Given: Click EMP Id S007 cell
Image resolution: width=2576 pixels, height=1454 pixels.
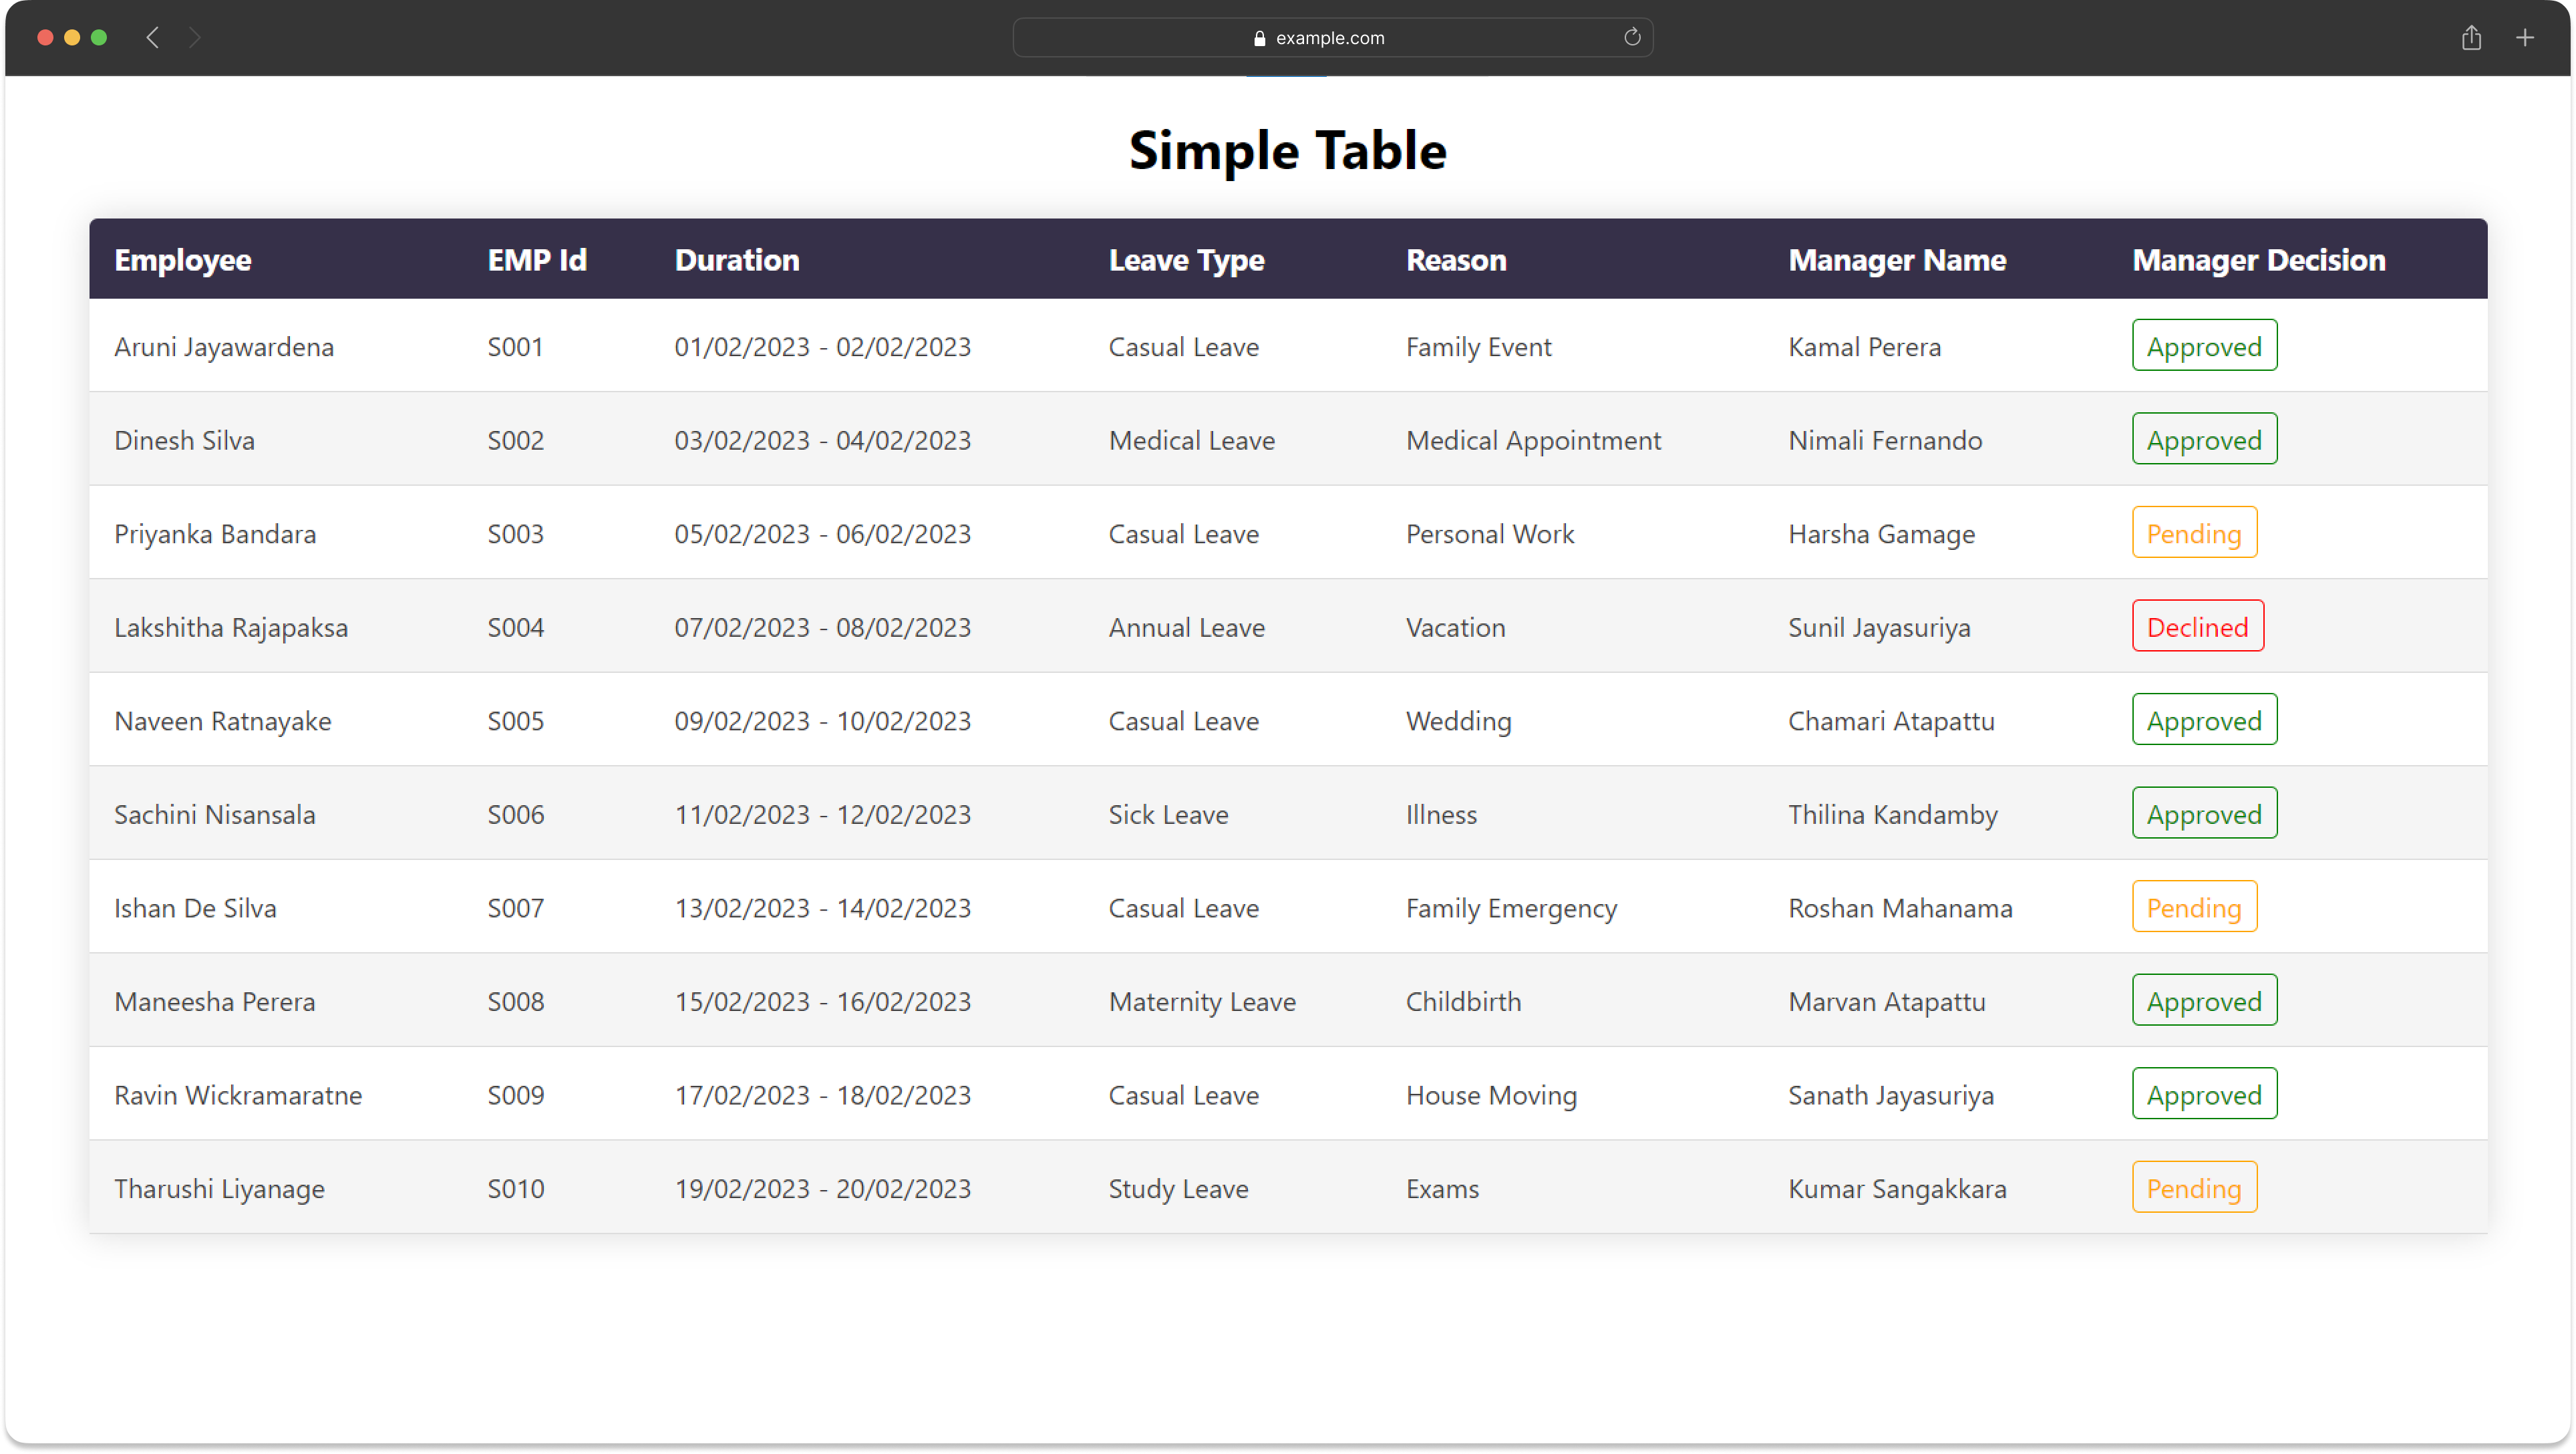Looking at the screenshot, I should pos(515,908).
